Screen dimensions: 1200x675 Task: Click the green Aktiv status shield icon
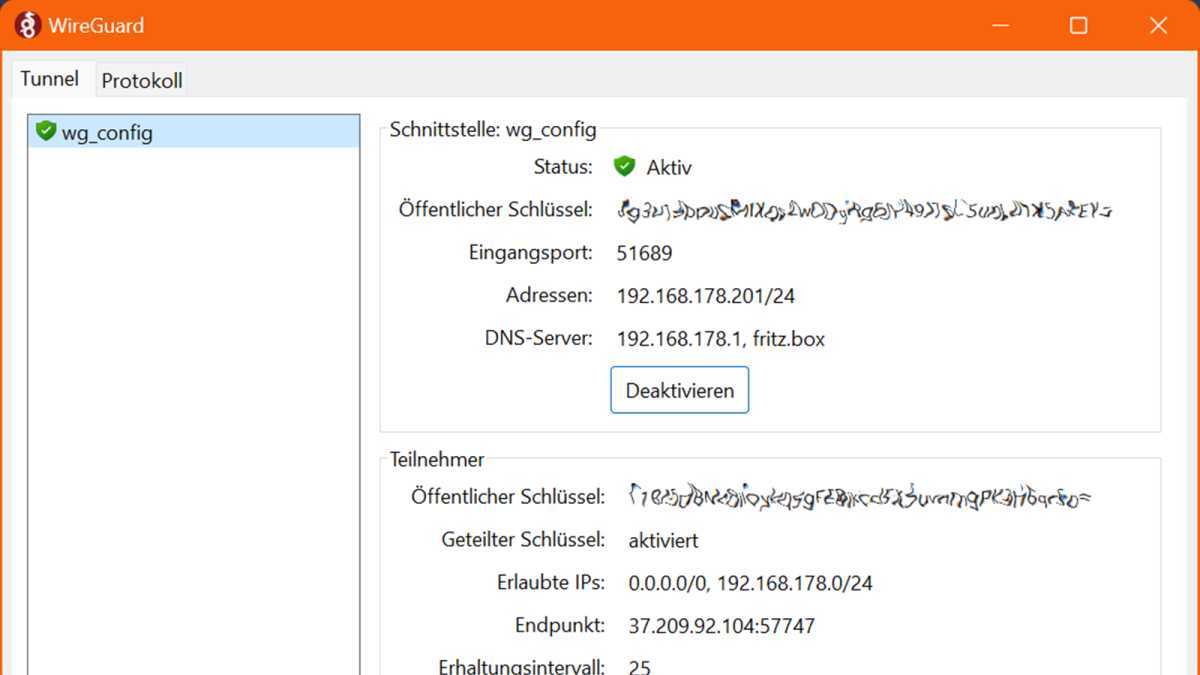tap(624, 166)
